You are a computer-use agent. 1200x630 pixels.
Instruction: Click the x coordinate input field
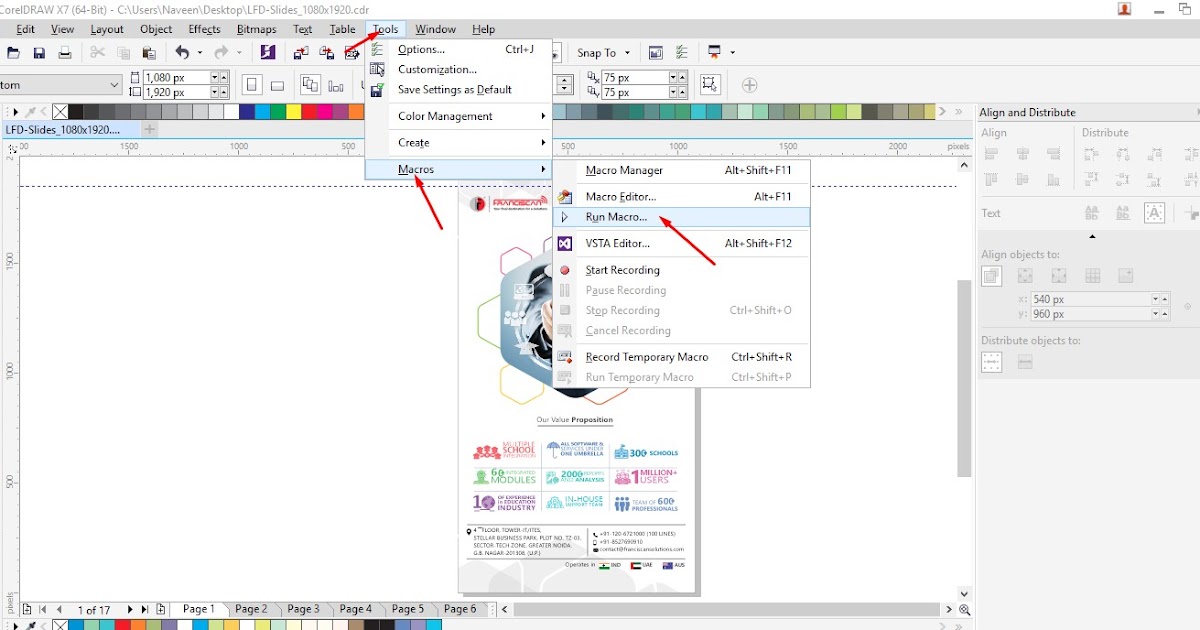[1090, 298]
